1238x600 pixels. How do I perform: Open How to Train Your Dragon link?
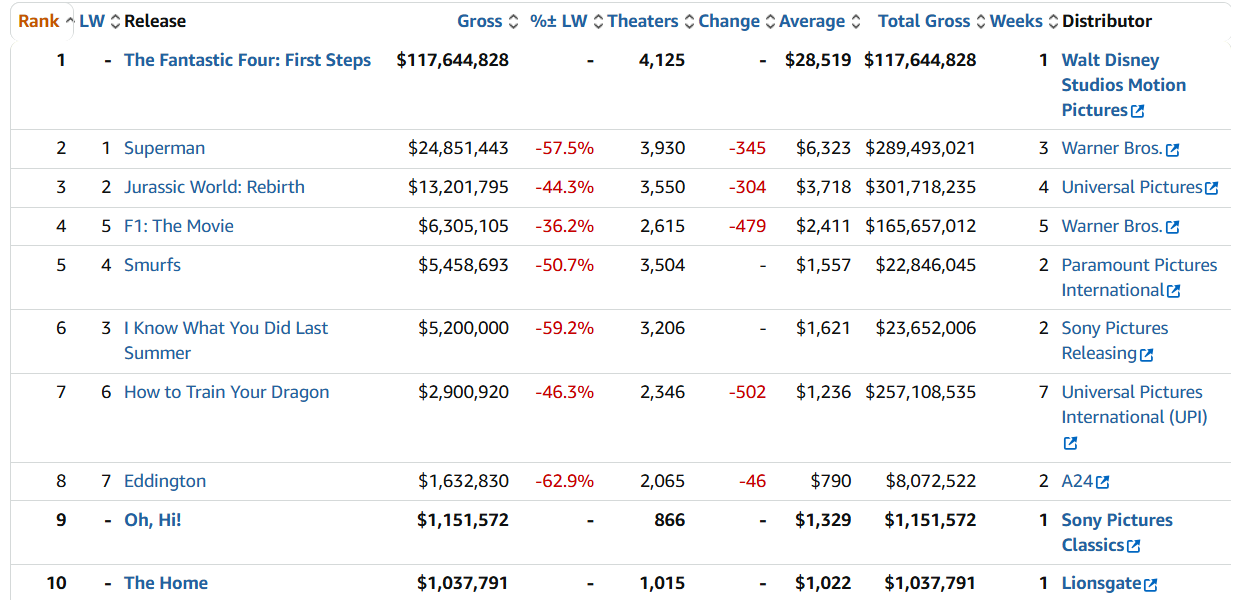click(x=226, y=392)
